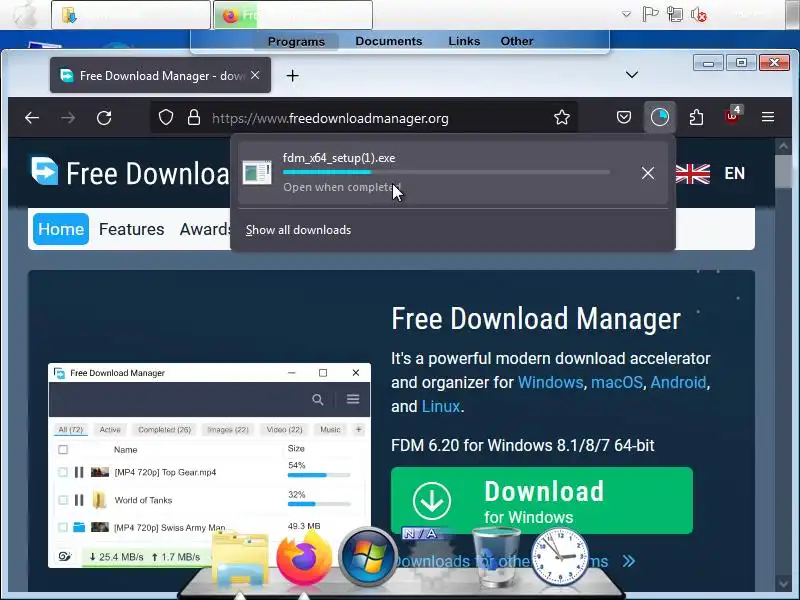800x600 pixels.
Task: Follow Downloads for other platforms link
Action: (x=512, y=561)
